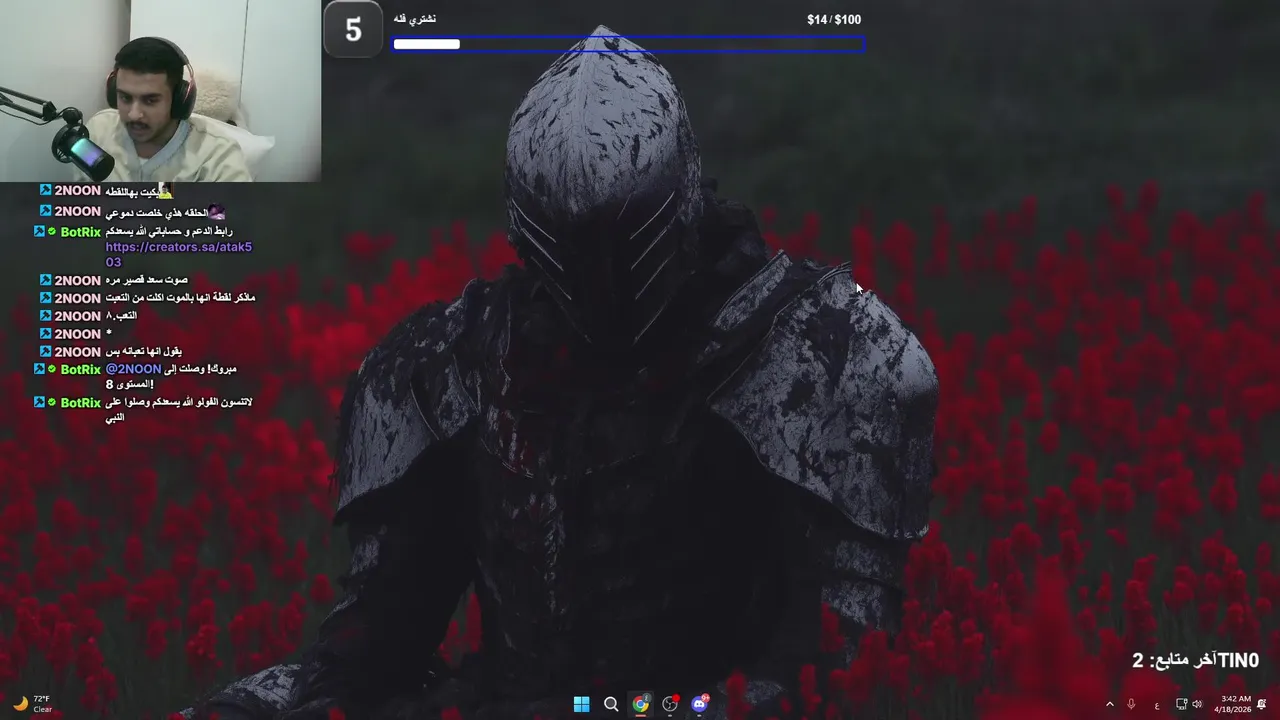Screen dimensions: 1280x720
Task: Click moderator badge beside التعب.٨ message
Action: pos(45,315)
